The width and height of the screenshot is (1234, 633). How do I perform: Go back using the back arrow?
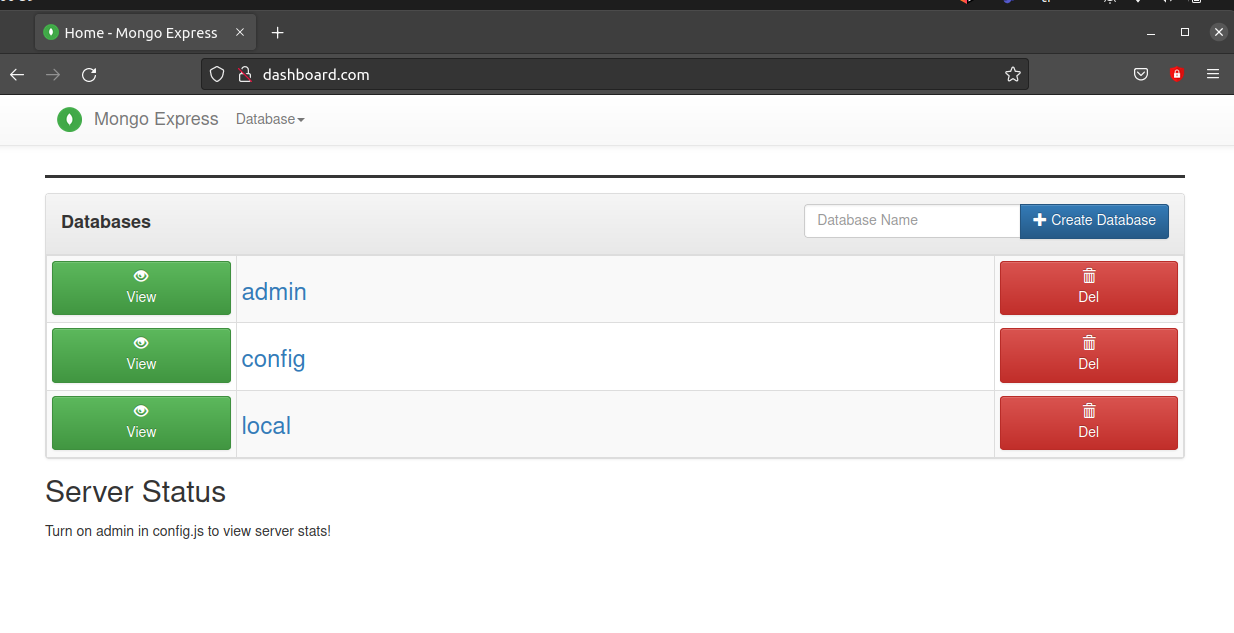[17, 74]
